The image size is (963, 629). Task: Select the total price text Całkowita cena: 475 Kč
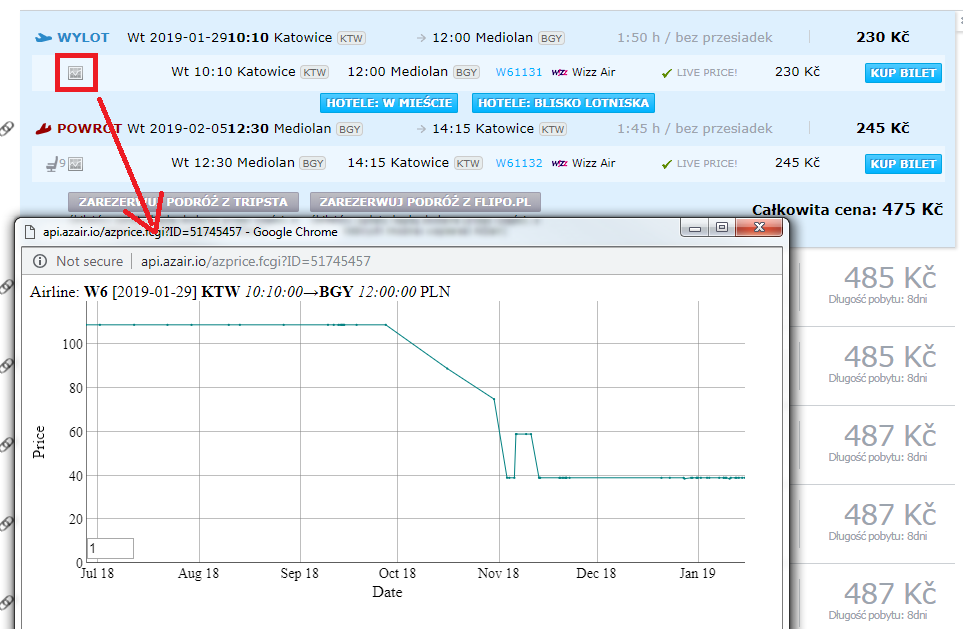pos(848,210)
